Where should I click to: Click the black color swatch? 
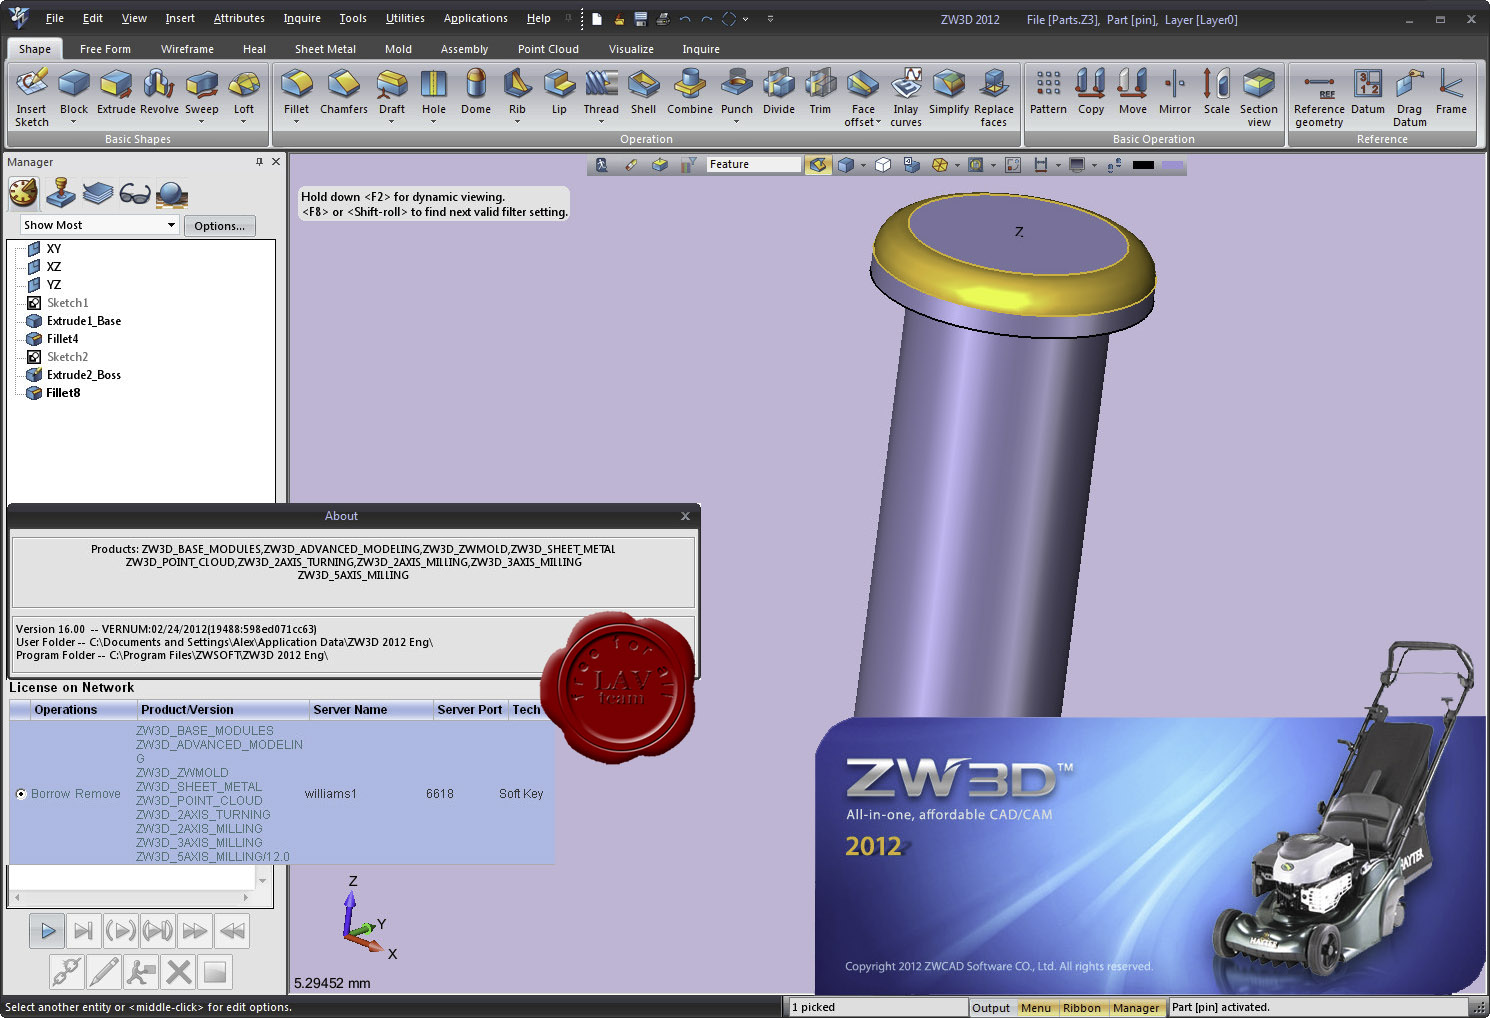(1143, 165)
